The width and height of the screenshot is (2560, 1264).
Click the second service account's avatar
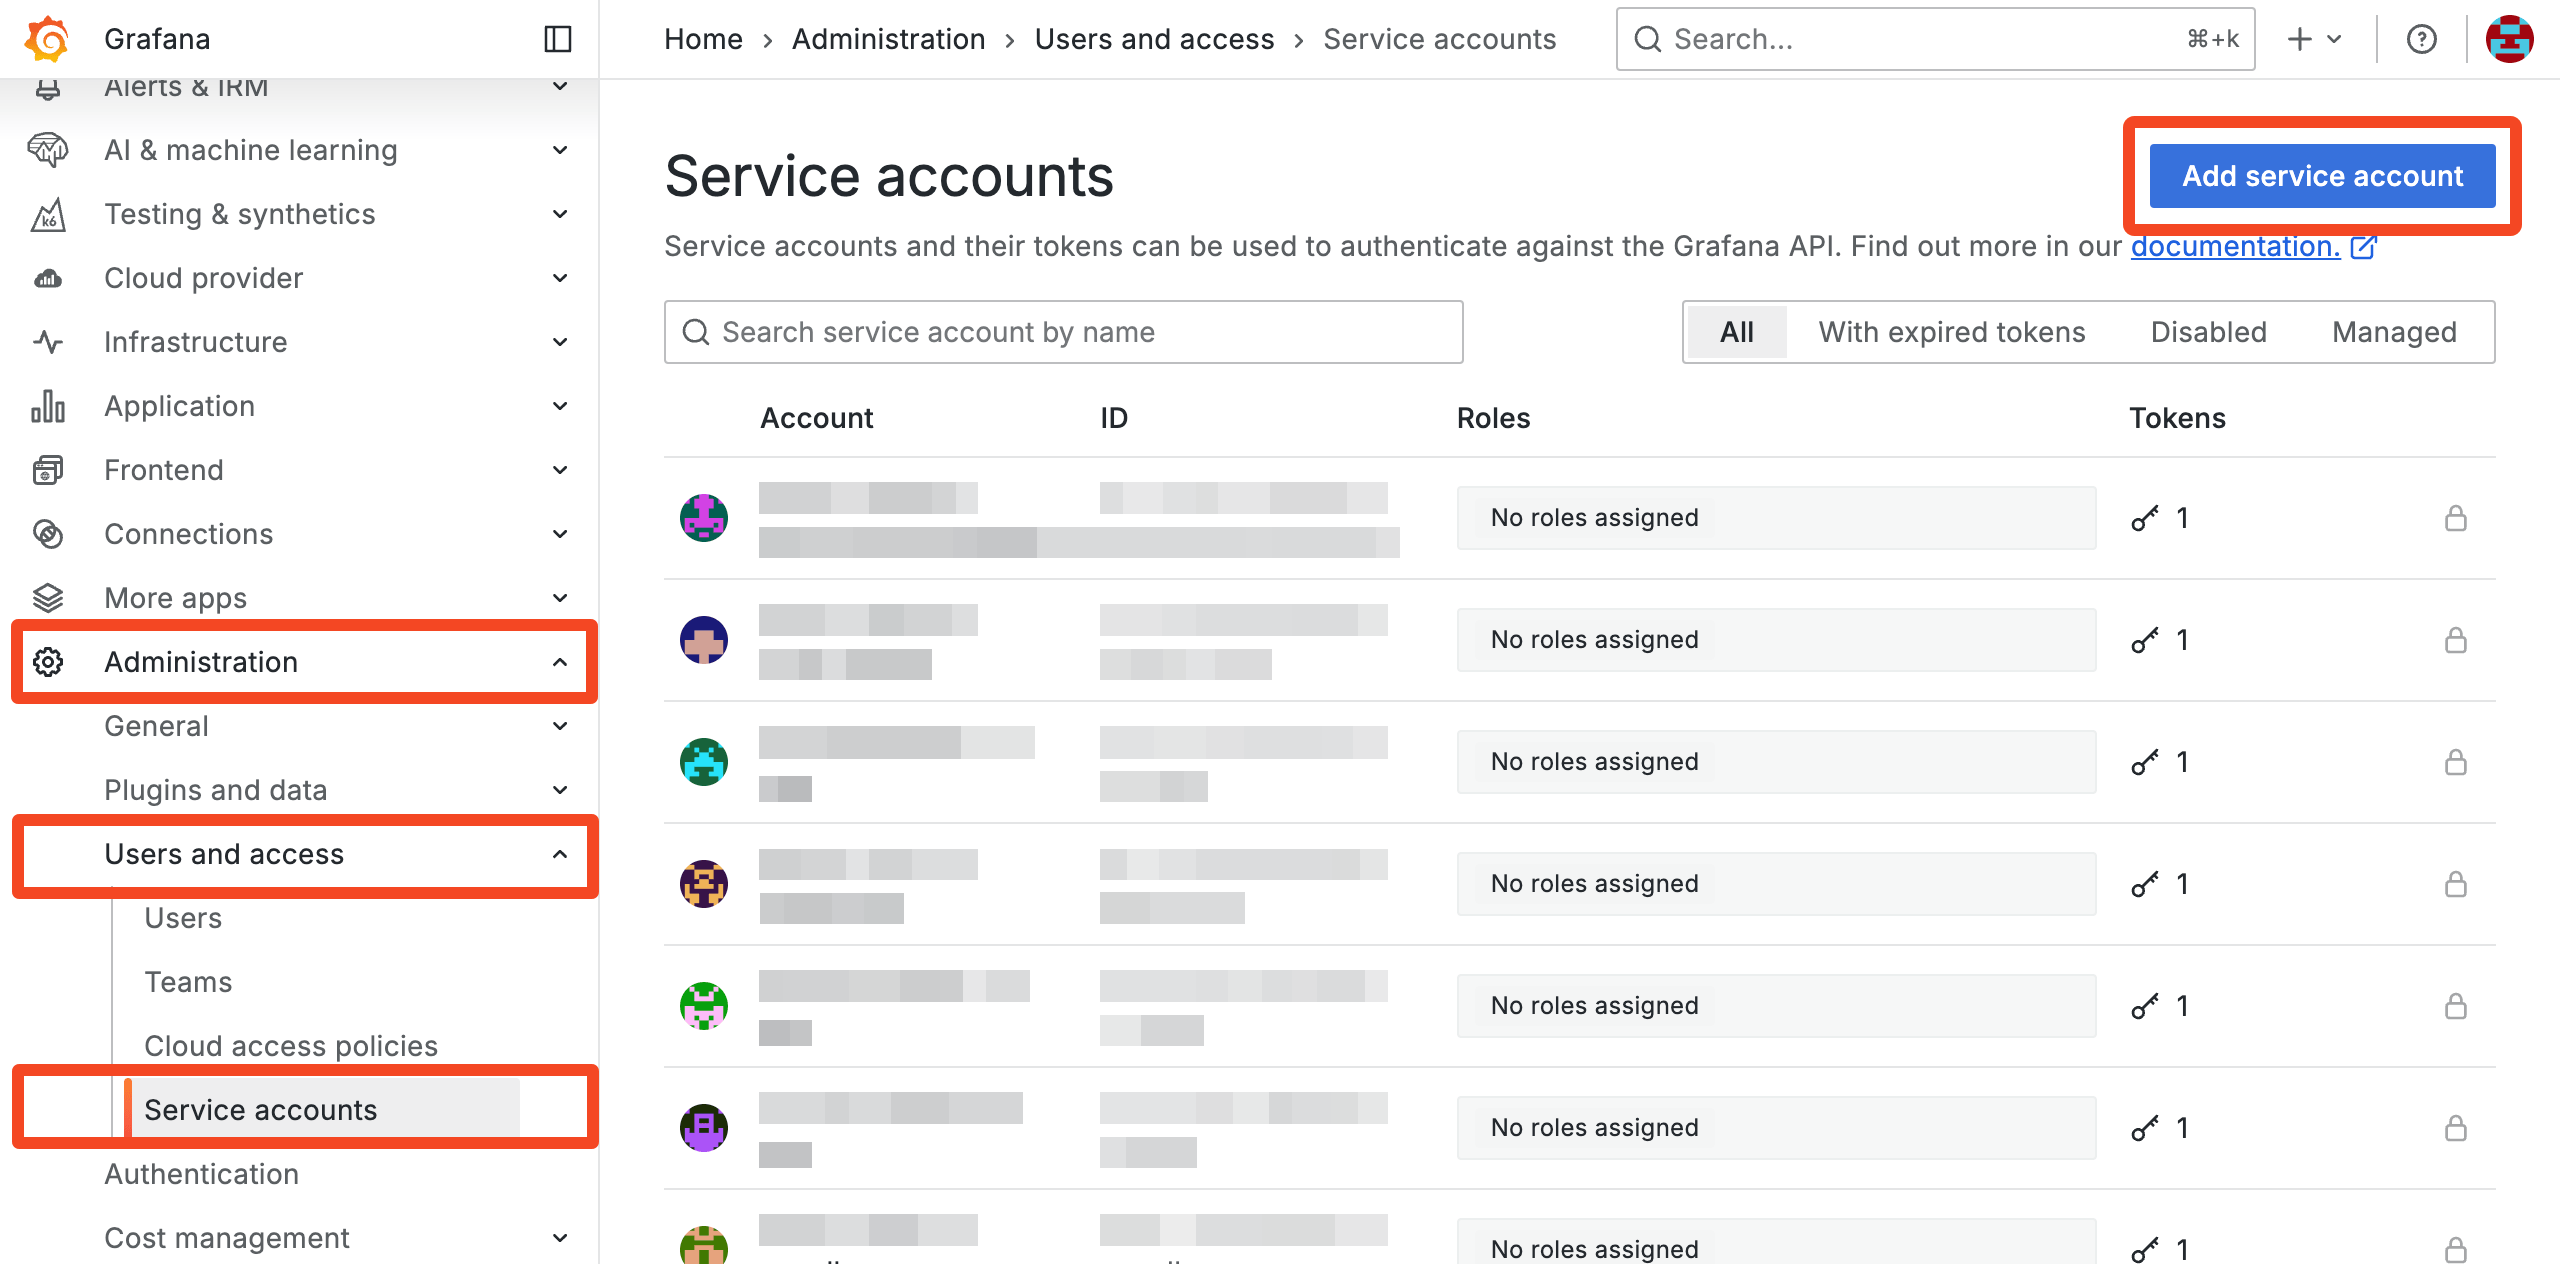click(704, 640)
